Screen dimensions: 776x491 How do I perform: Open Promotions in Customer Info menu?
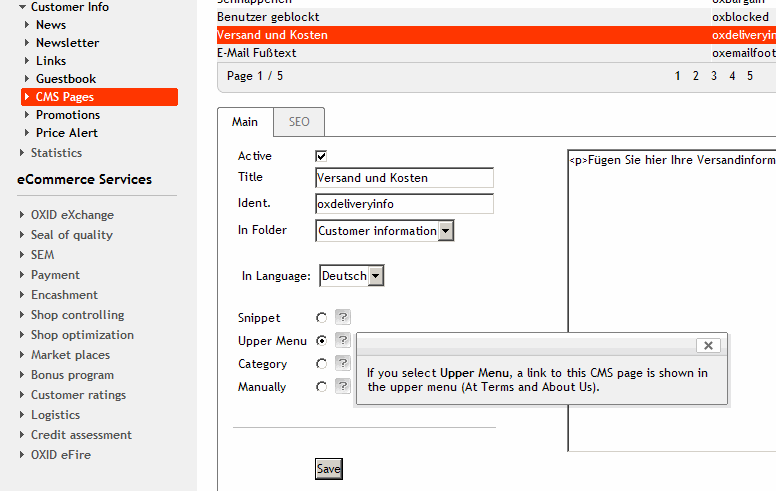[68, 115]
